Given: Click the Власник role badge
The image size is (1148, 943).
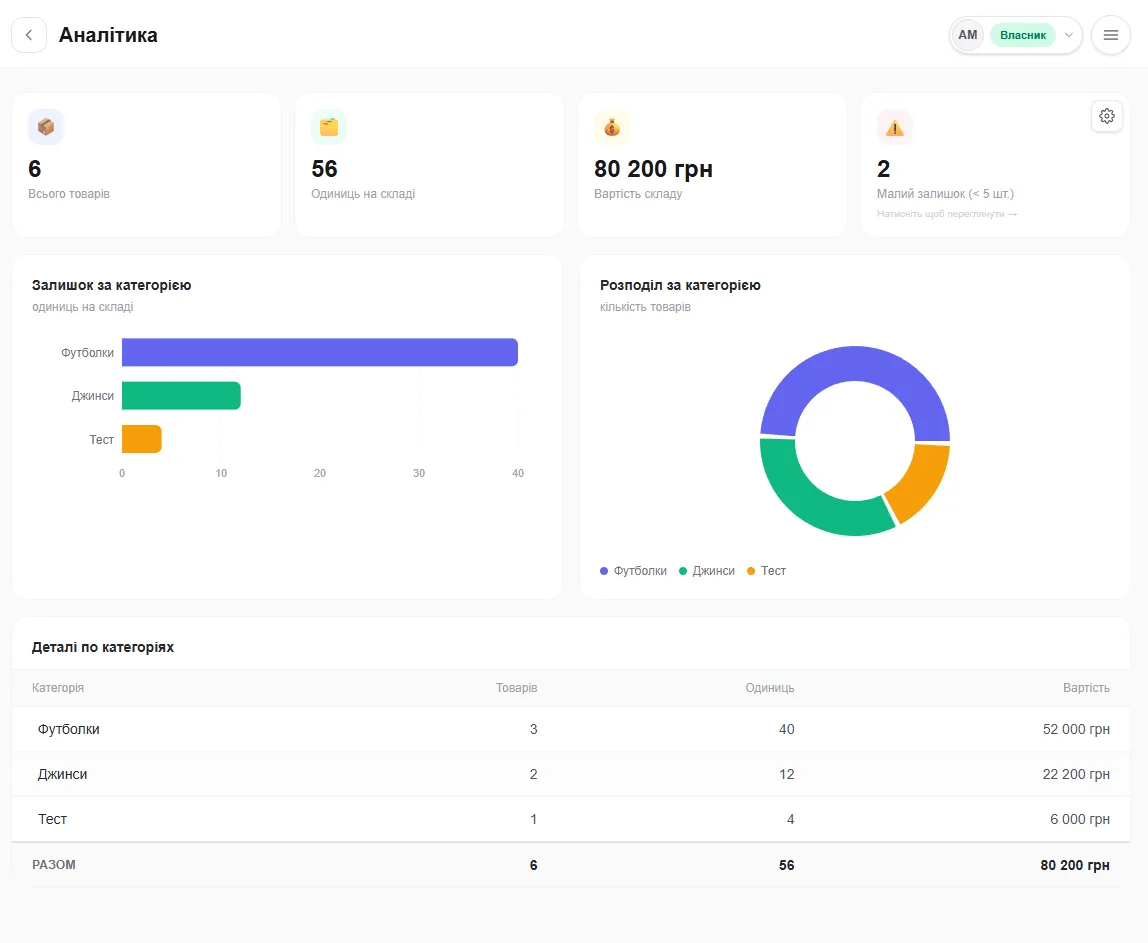Looking at the screenshot, I should [1023, 35].
